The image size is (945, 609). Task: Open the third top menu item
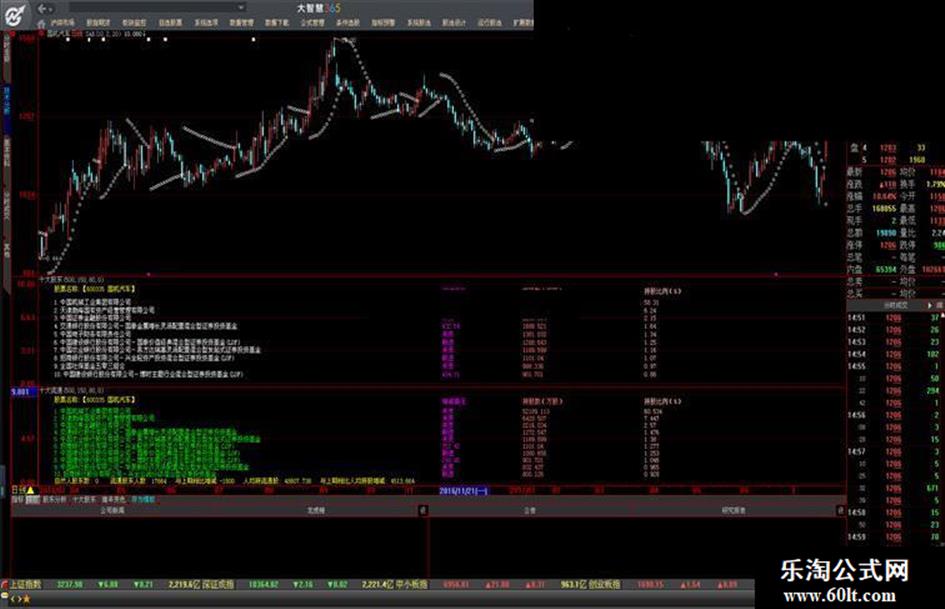pyautogui.click(x=134, y=23)
